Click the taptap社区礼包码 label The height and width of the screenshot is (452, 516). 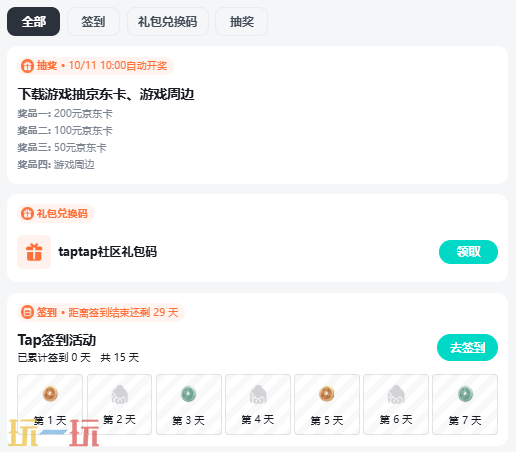click(x=108, y=252)
